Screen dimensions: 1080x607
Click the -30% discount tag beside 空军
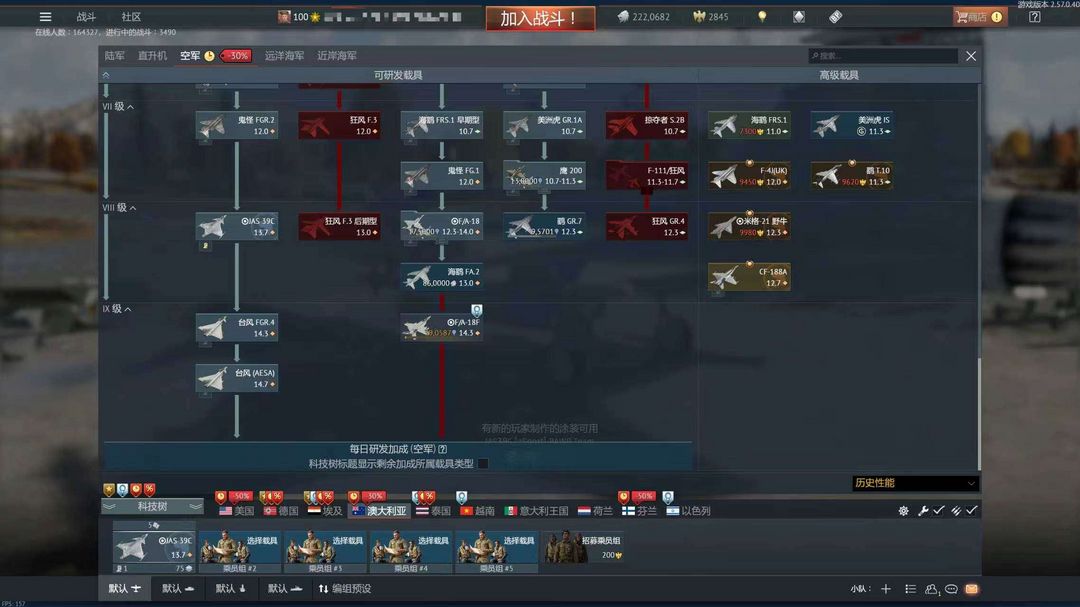tap(236, 56)
